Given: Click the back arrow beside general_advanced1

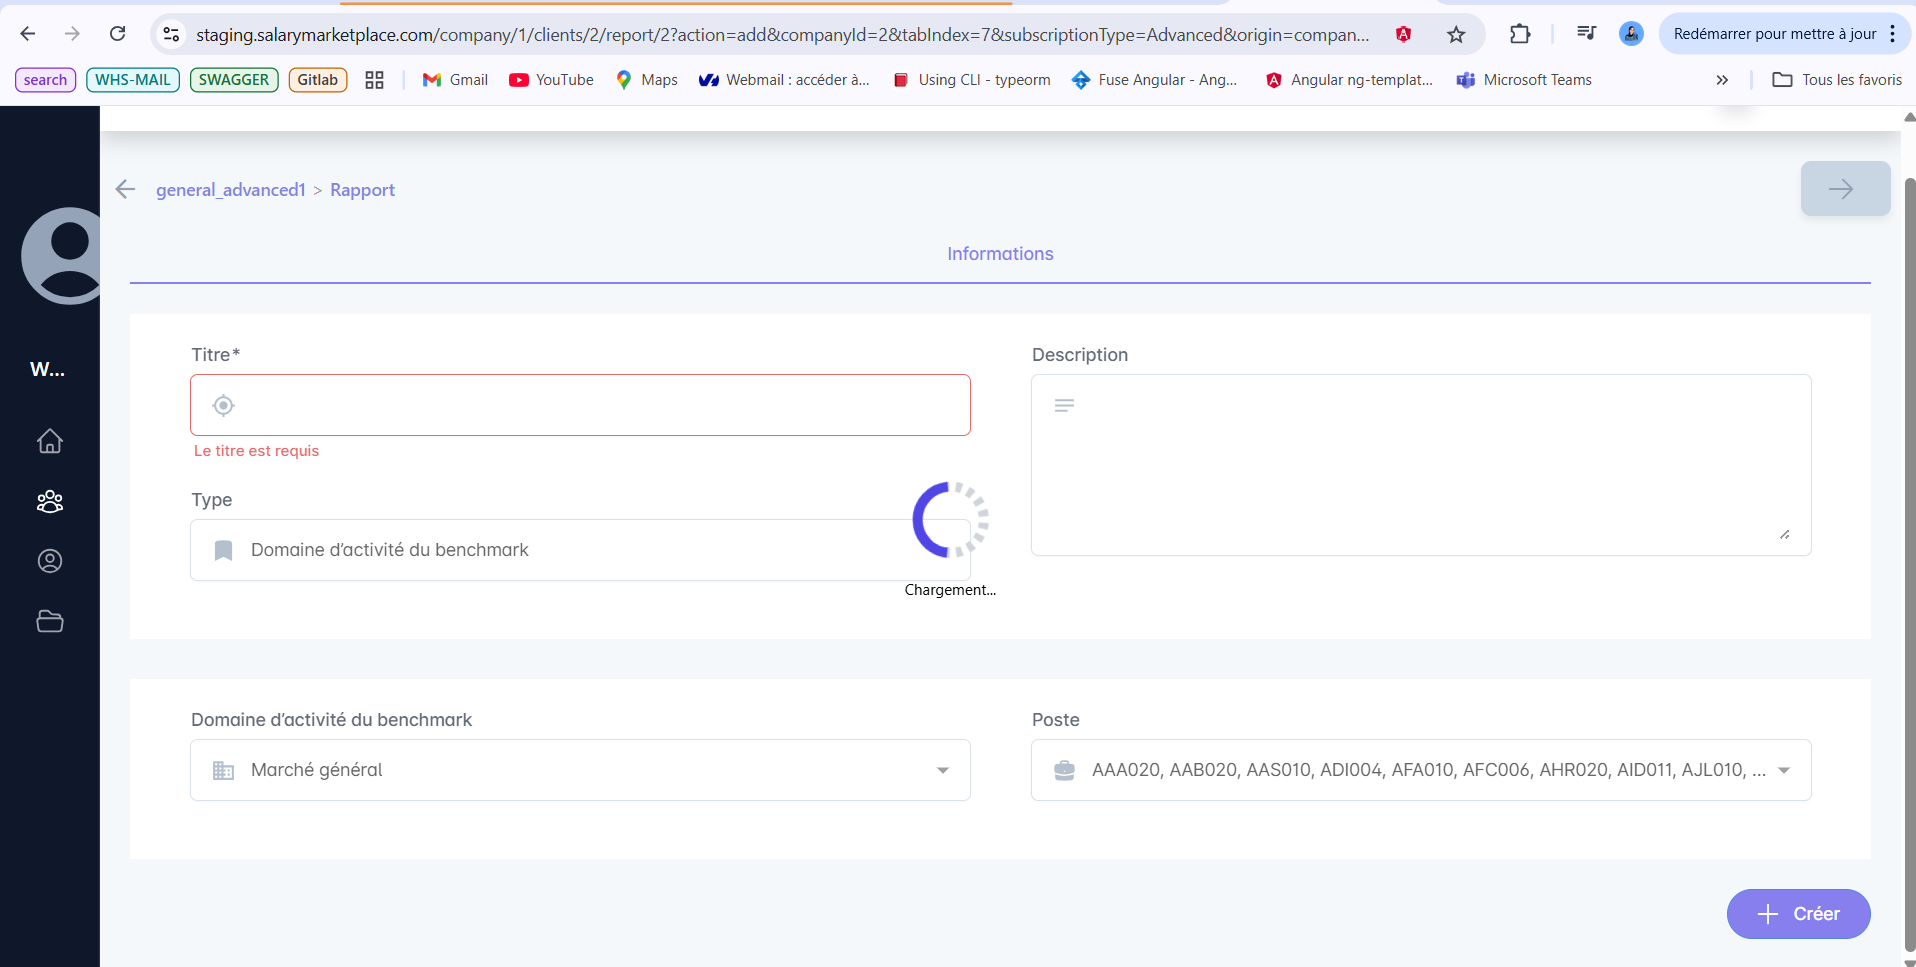Looking at the screenshot, I should click(x=125, y=189).
